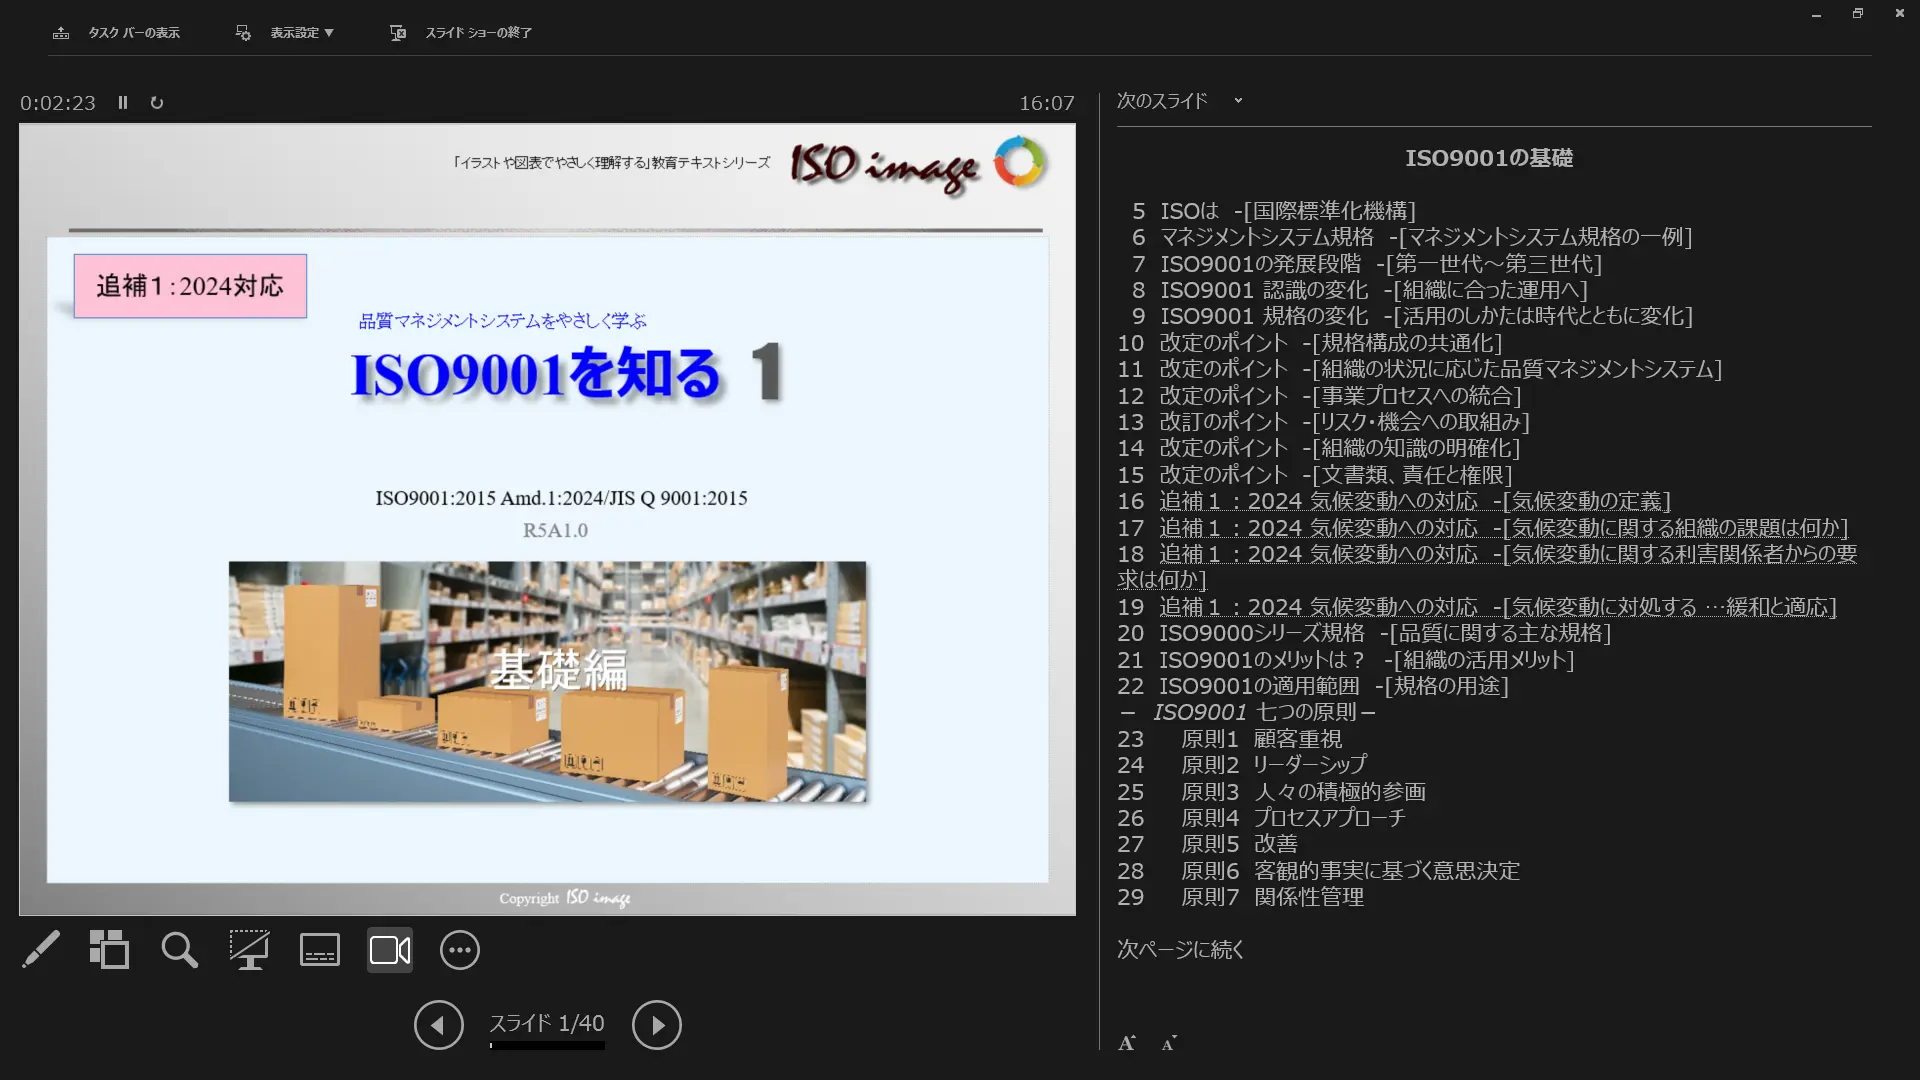1920x1080 pixels.
Task: Click Show Taskbar (タスク バーの表示)
Action: [116, 33]
